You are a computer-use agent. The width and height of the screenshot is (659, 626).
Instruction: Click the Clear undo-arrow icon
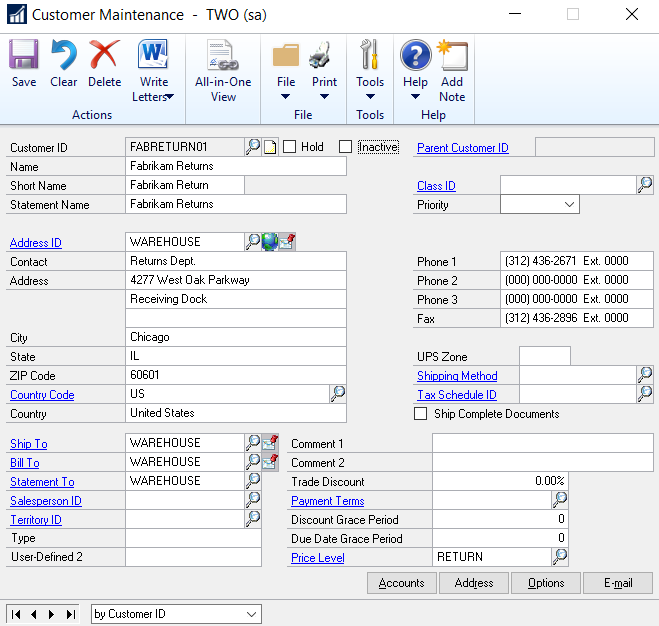pos(64,54)
